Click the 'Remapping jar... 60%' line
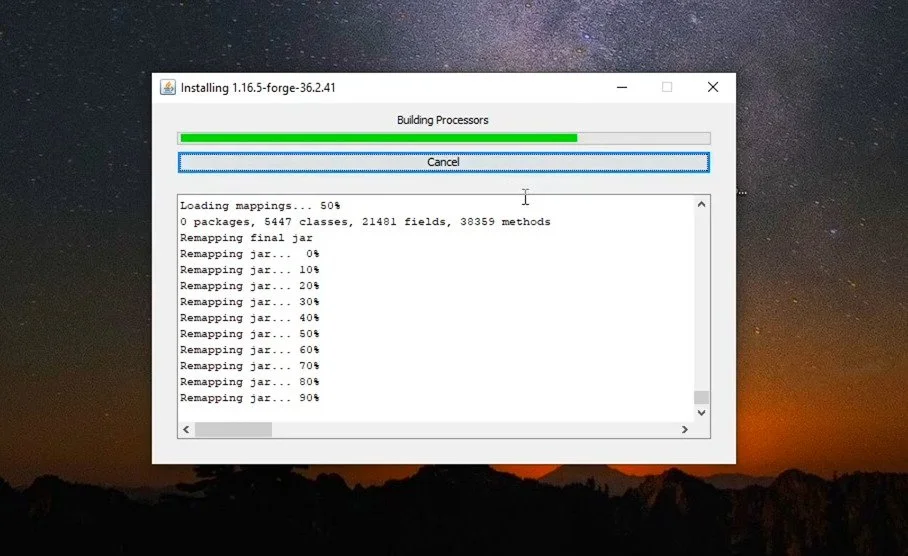The width and height of the screenshot is (908, 556). coord(250,350)
